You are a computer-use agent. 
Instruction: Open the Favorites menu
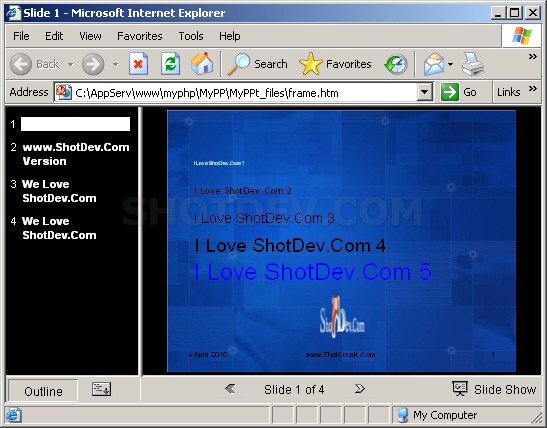pos(140,36)
